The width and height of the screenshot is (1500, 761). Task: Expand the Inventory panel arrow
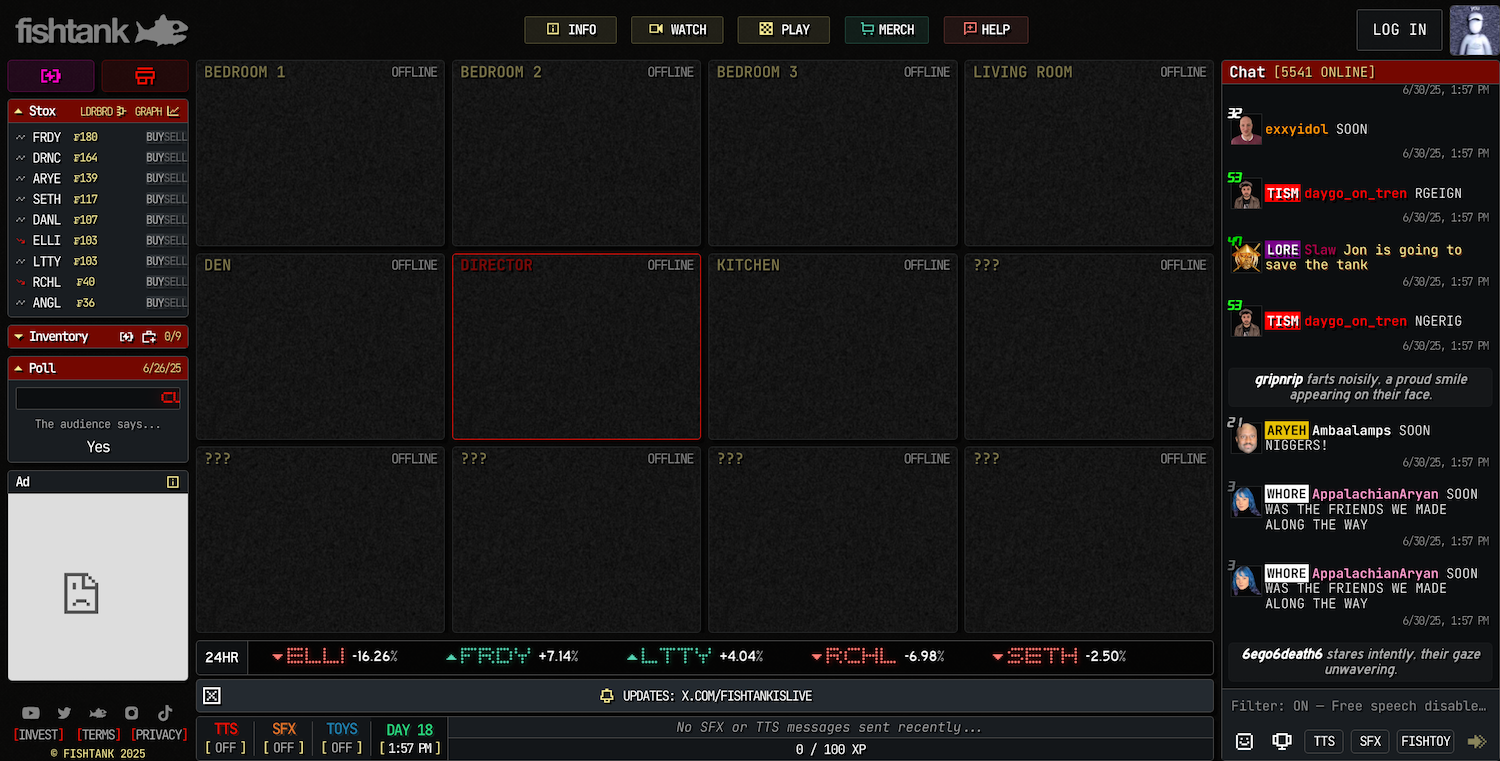(18, 337)
